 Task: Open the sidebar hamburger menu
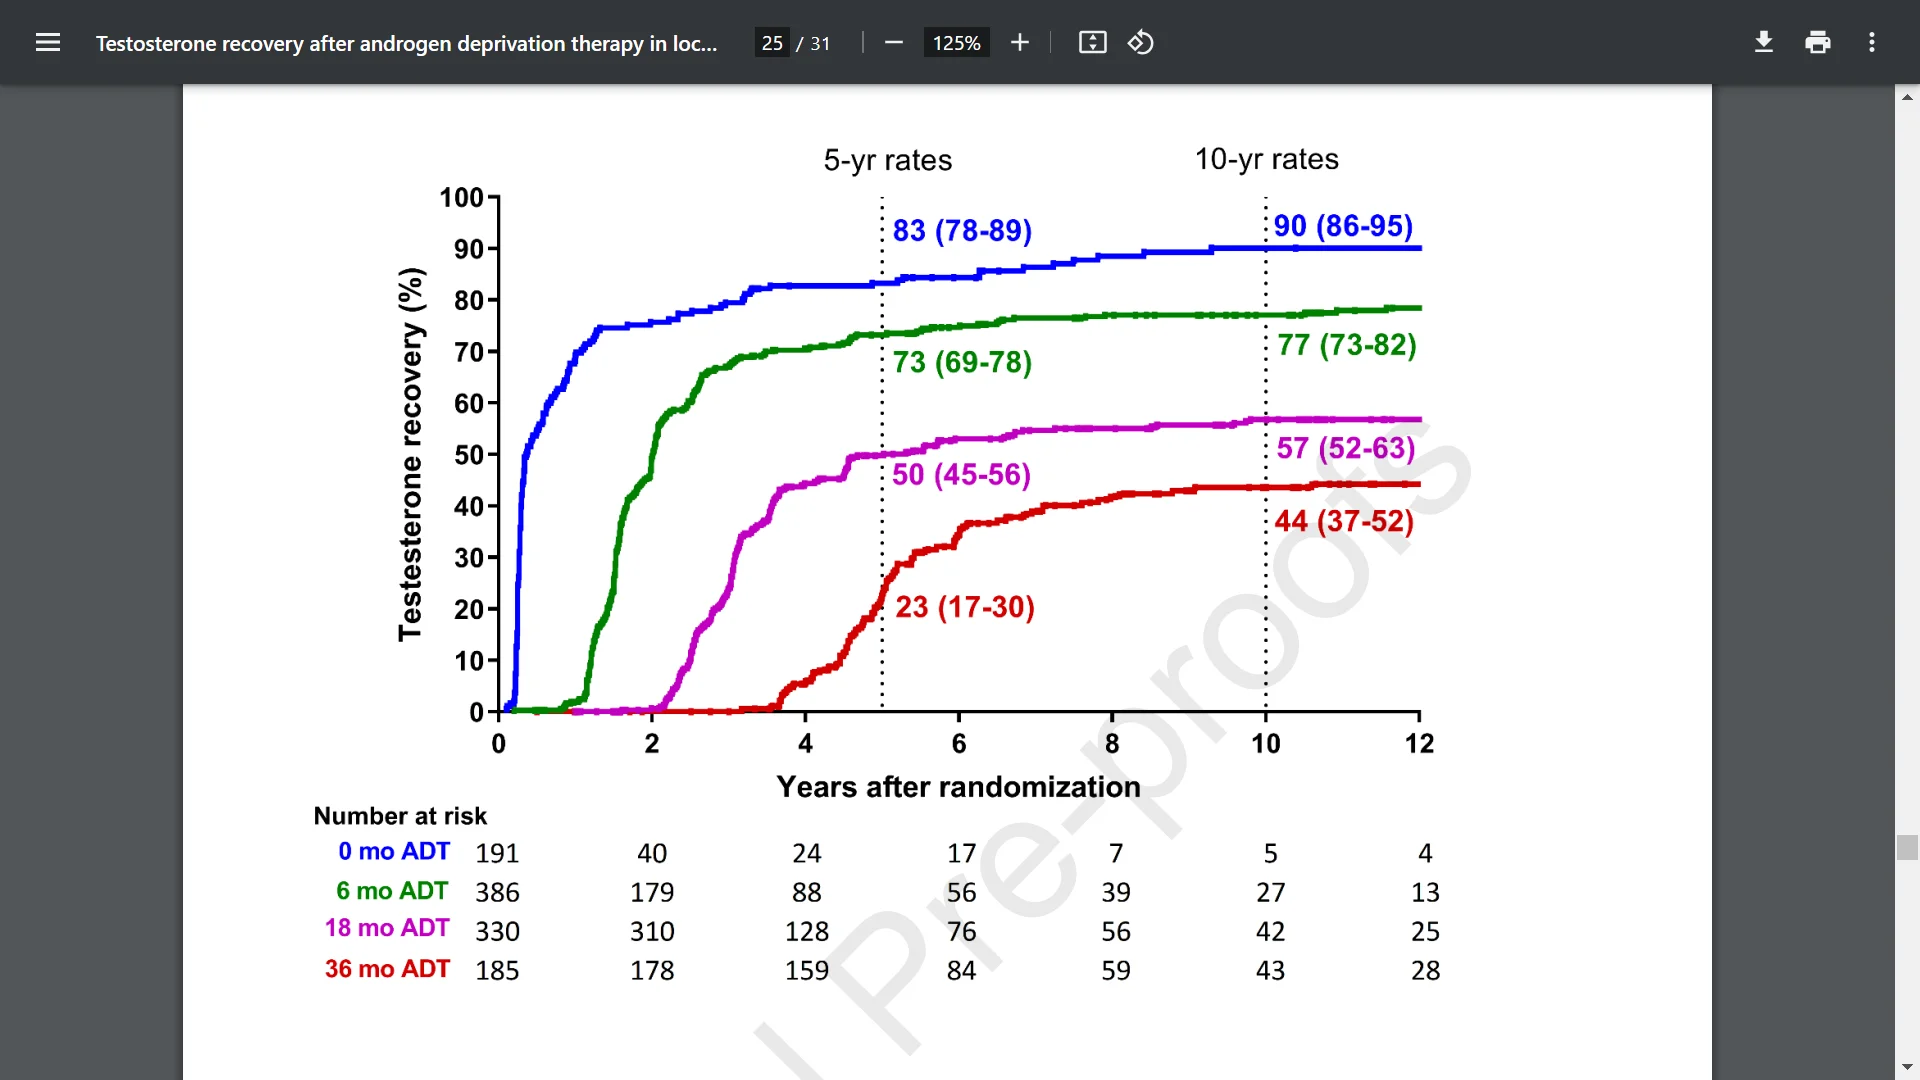pyautogui.click(x=48, y=42)
